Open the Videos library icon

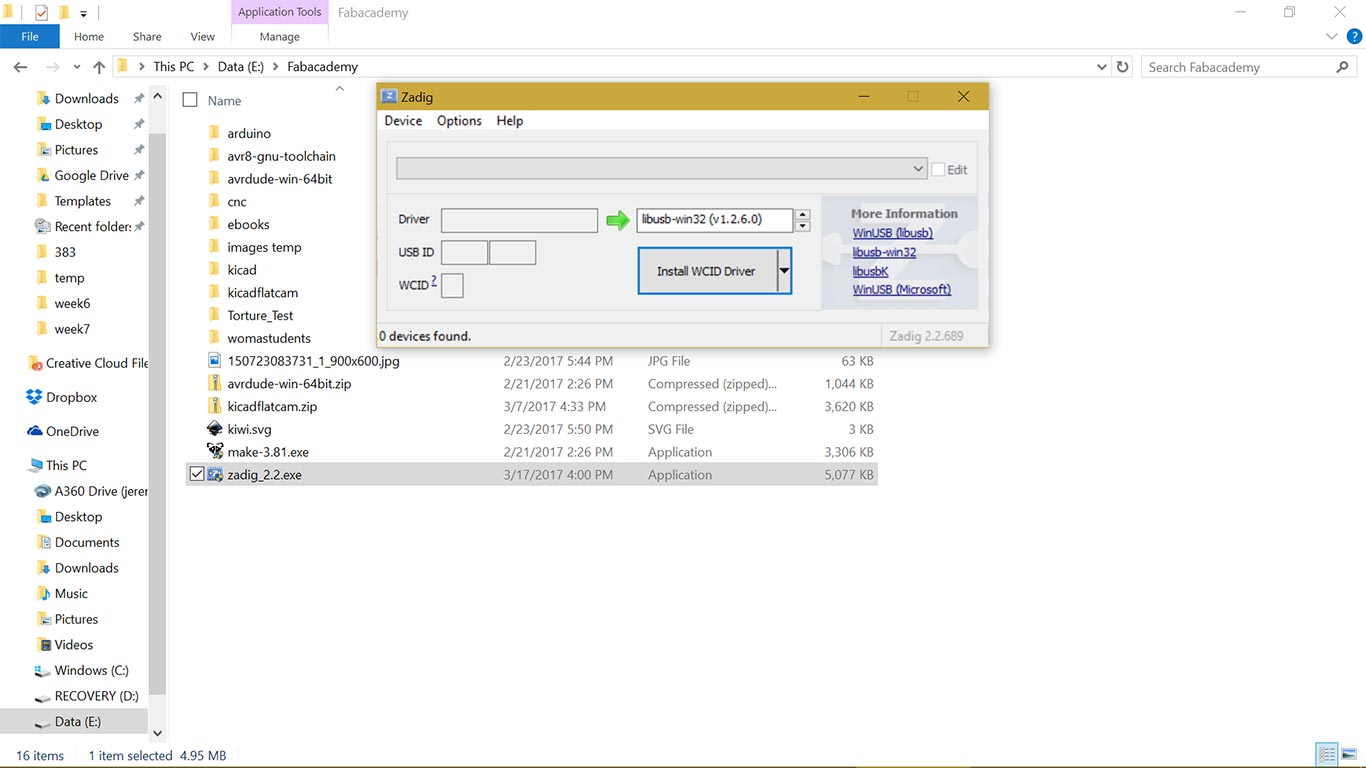tap(43, 645)
